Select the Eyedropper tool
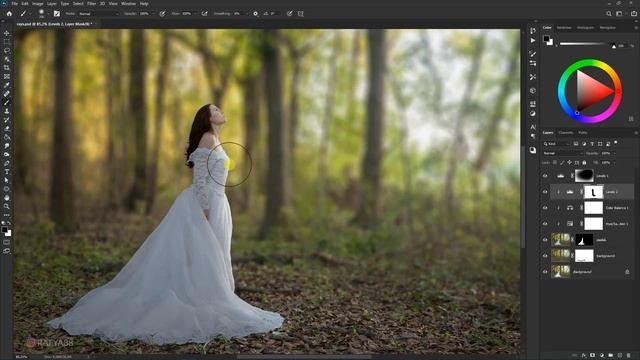This screenshot has width=640, height=360. click(7, 85)
